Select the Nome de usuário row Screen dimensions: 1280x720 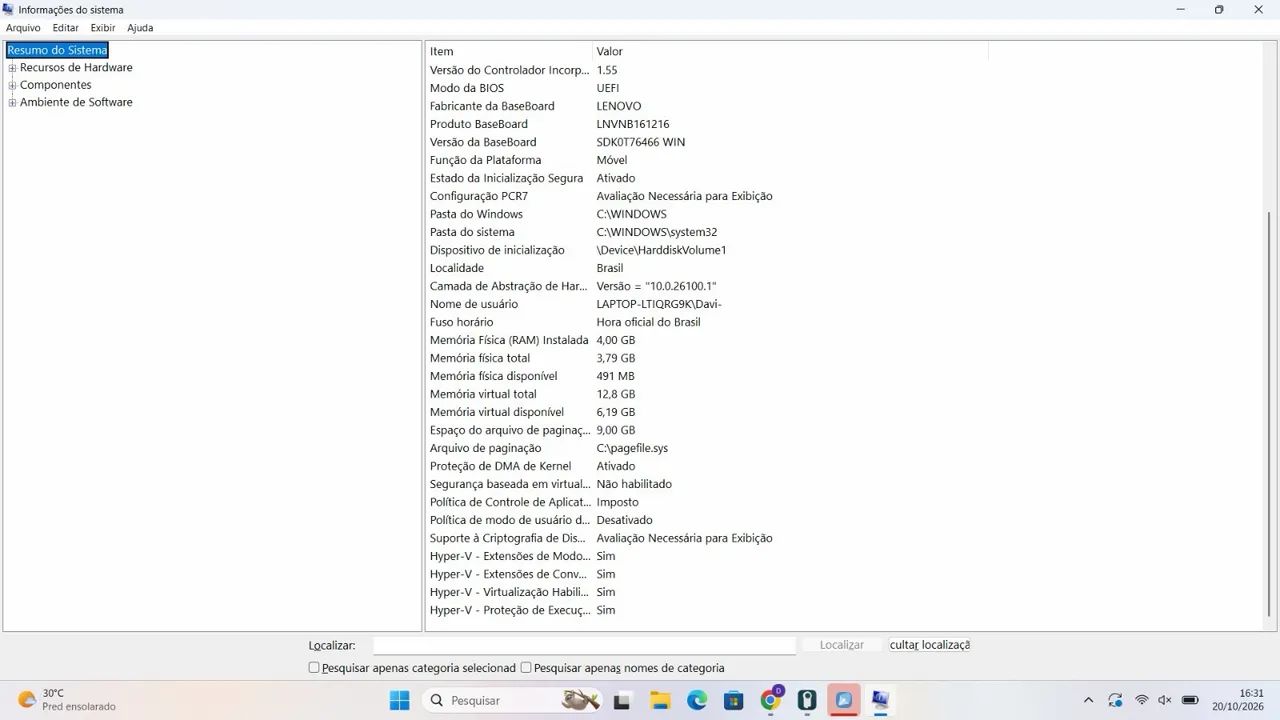(x=708, y=304)
